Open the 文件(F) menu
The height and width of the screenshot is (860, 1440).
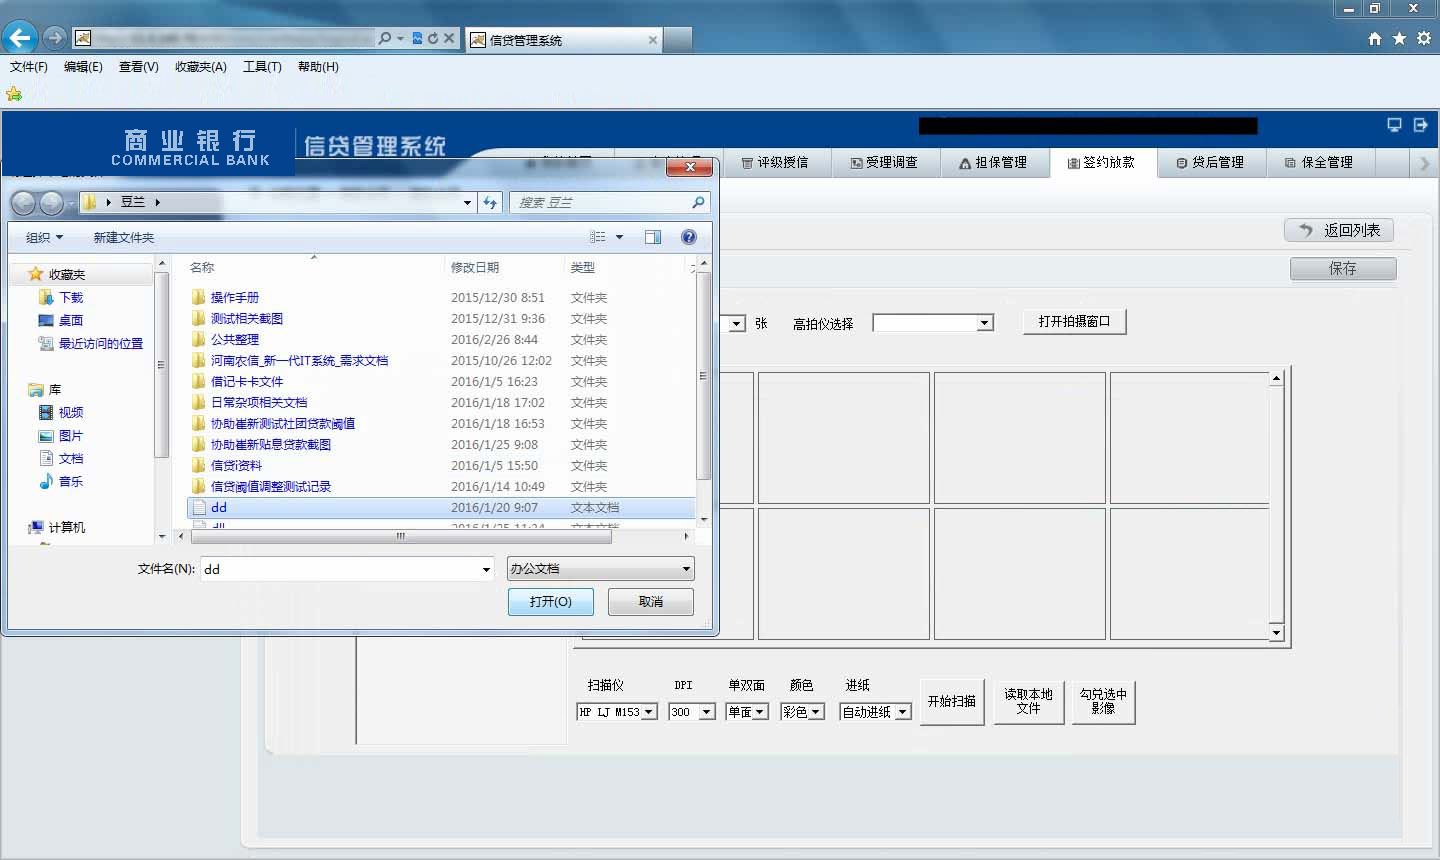pos(29,67)
